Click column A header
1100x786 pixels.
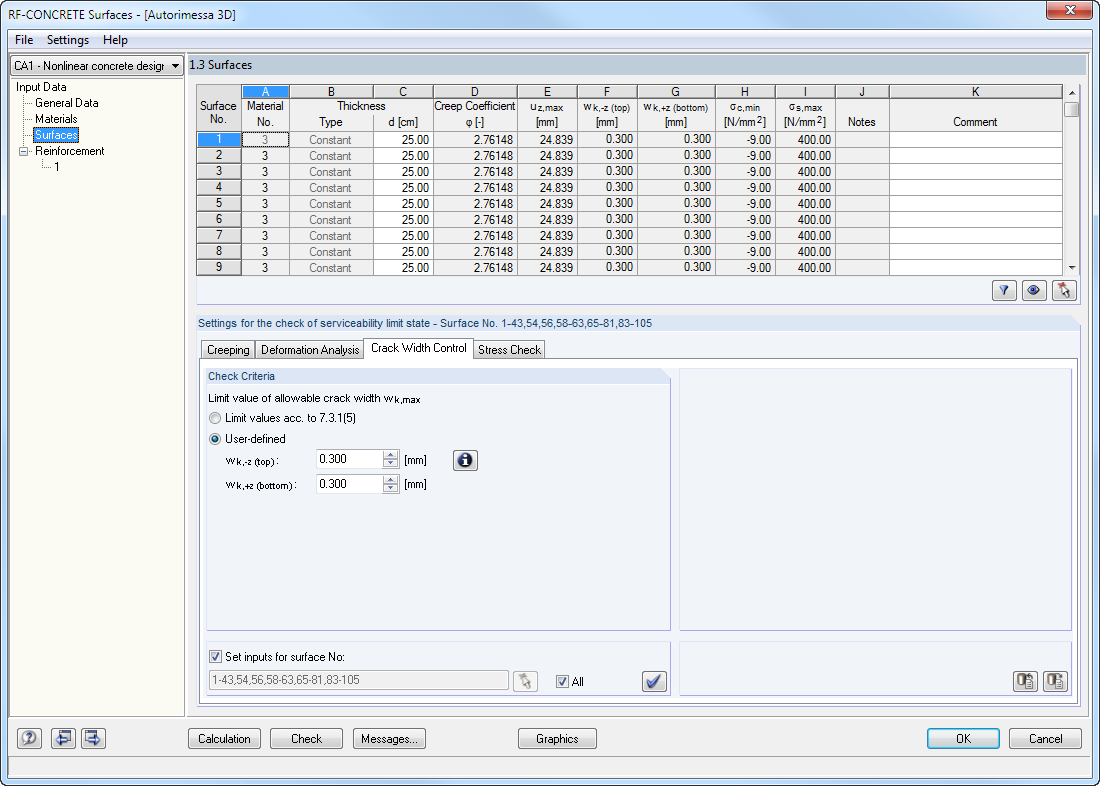pyautogui.click(x=265, y=92)
